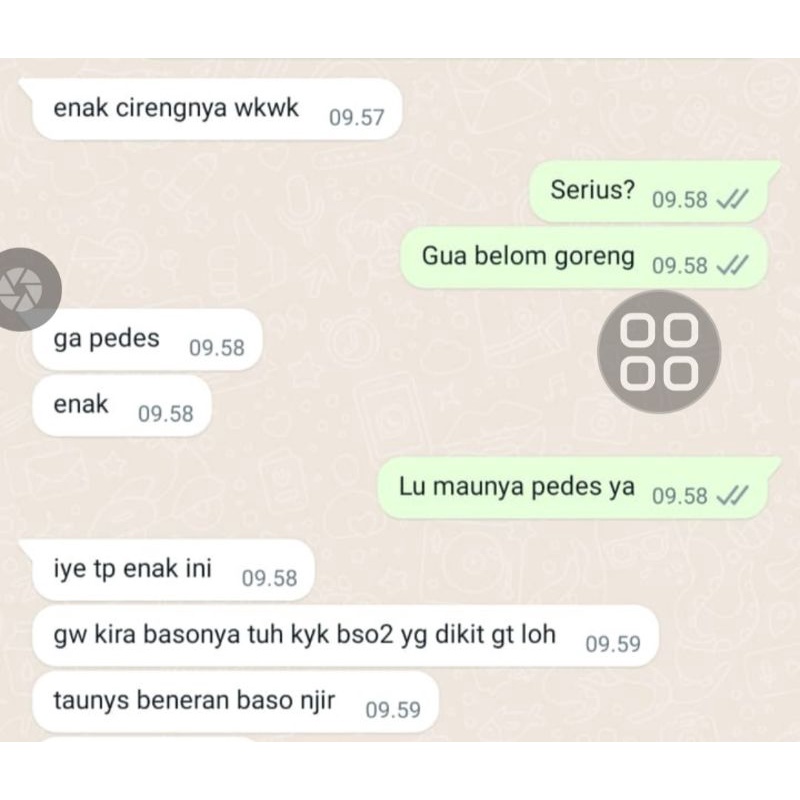This screenshot has width=800, height=800.
Task: Click read checkmarks on 'Gua belom goreng'
Action: [733, 265]
